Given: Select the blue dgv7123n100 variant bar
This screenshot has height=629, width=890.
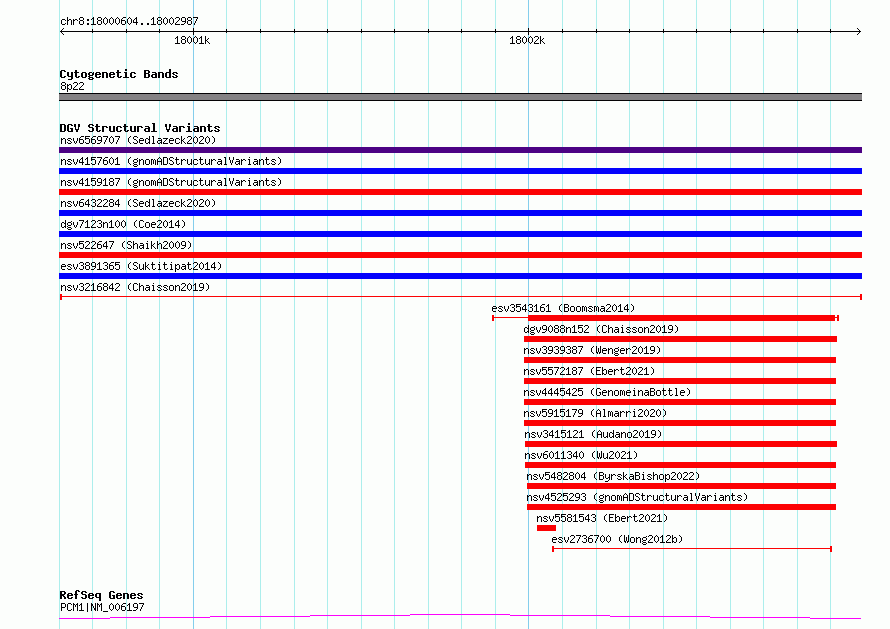Looking at the screenshot, I should (x=460, y=234).
